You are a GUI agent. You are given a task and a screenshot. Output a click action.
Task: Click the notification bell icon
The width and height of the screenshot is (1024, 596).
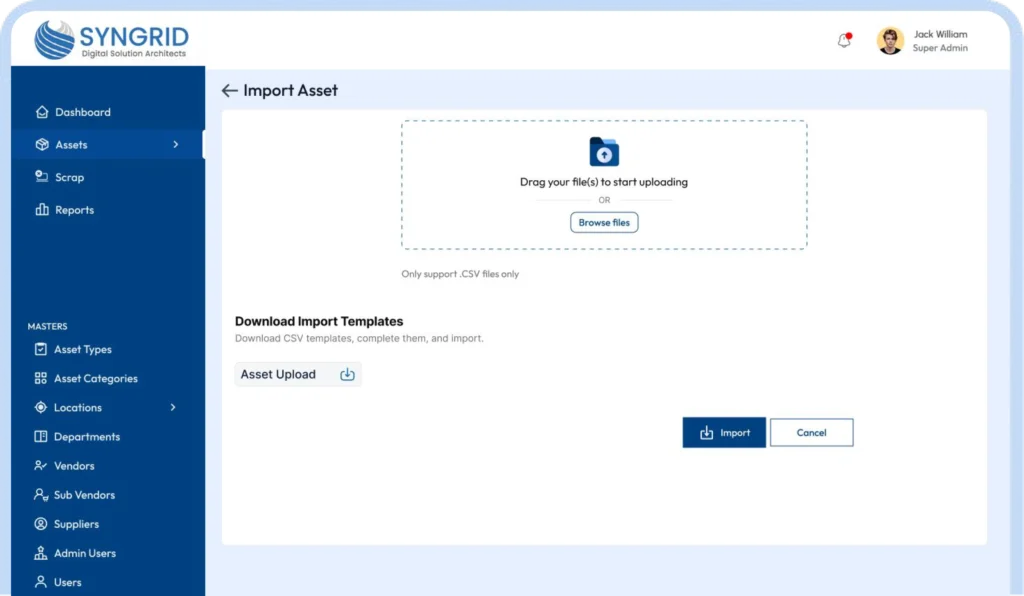pyautogui.click(x=844, y=41)
